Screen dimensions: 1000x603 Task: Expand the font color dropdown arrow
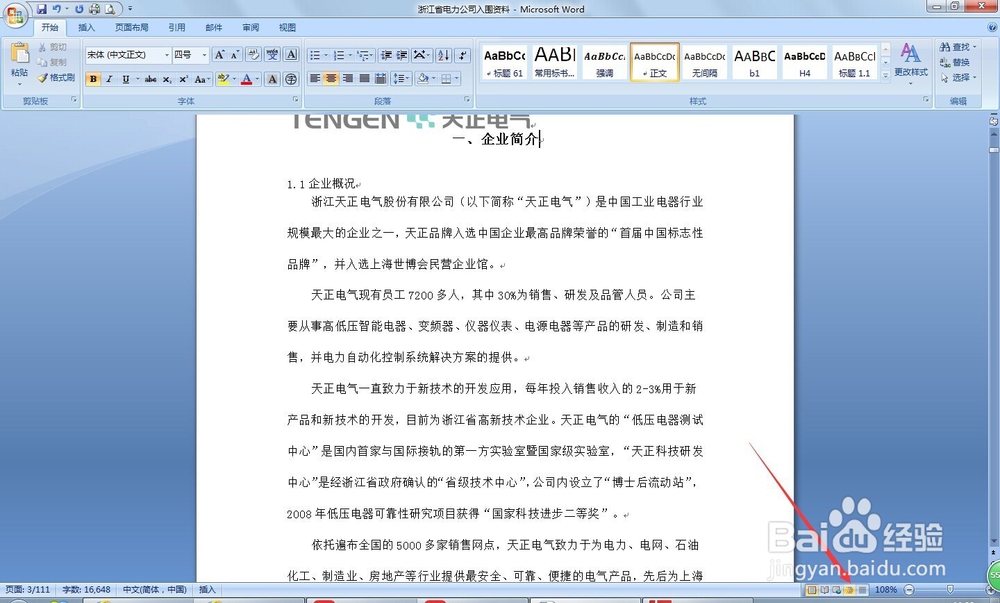tap(257, 79)
